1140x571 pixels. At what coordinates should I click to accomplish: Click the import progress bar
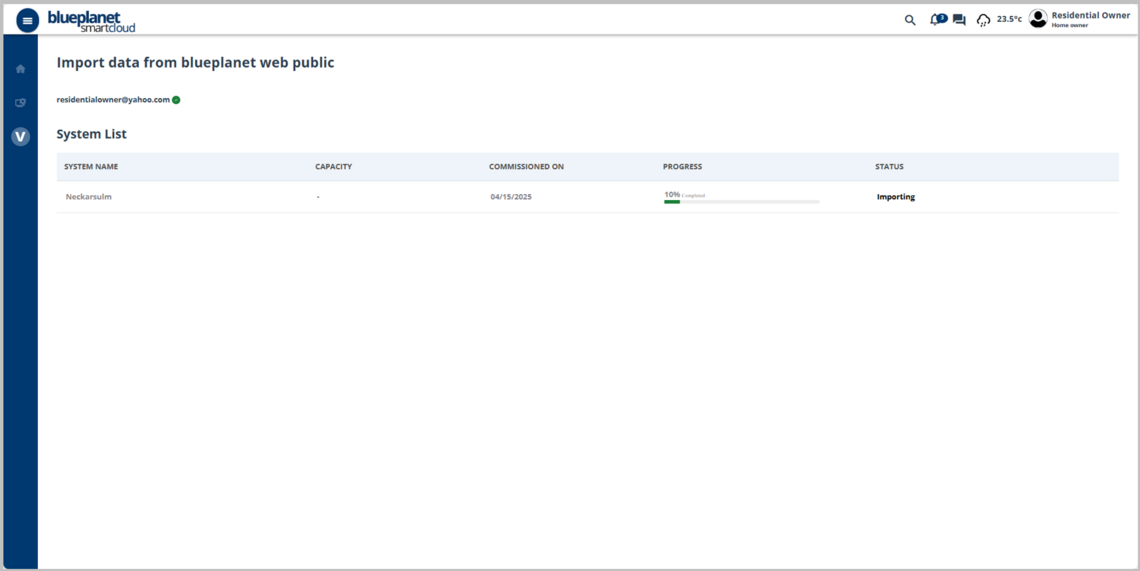(x=741, y=202)
